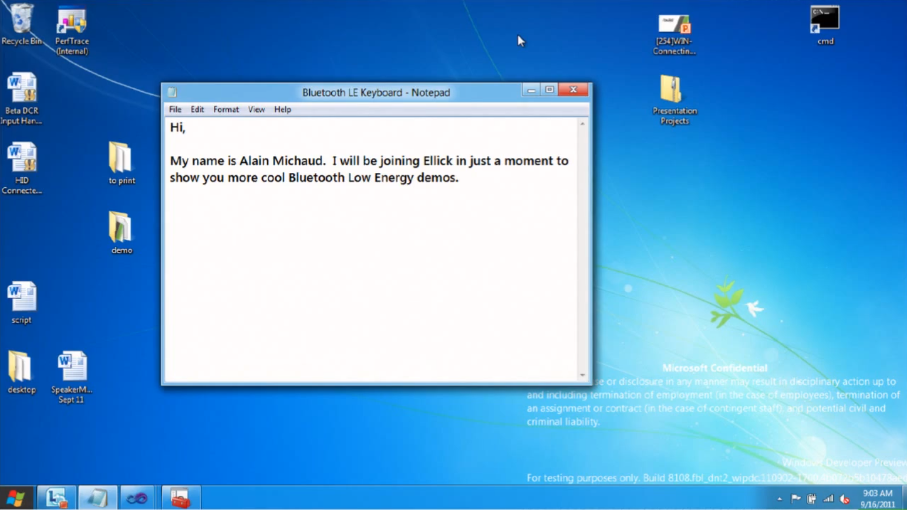907x510 pixels.
Task: Click the power plug tray icon
Action: click(812, 498)
